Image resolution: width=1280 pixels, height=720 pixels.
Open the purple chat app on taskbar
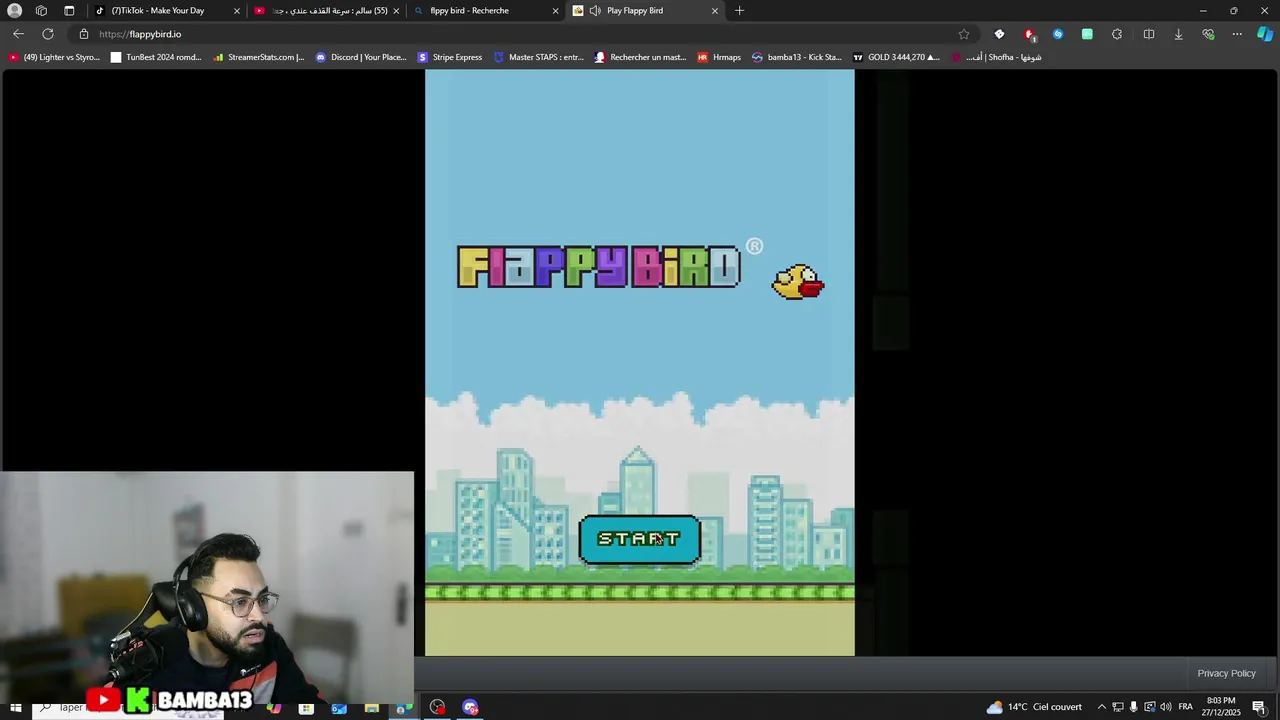click(470, 708)
